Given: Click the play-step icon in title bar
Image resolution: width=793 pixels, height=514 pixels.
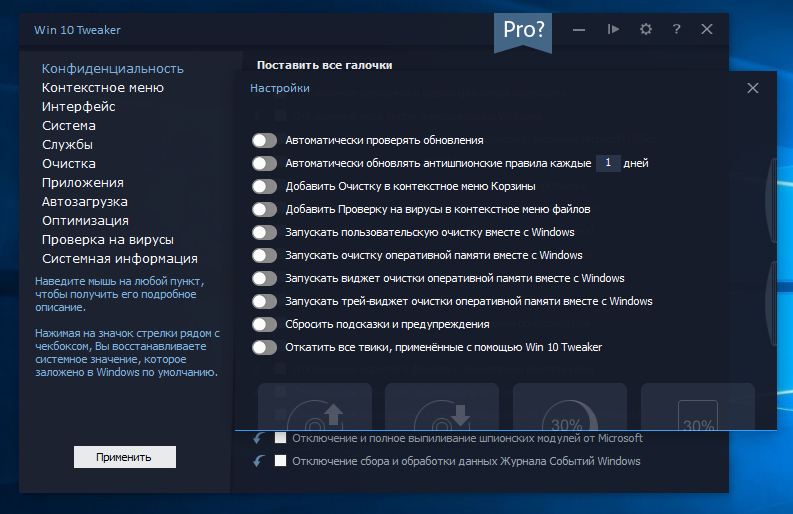Looking at the screenshot, I should (613, 29).
